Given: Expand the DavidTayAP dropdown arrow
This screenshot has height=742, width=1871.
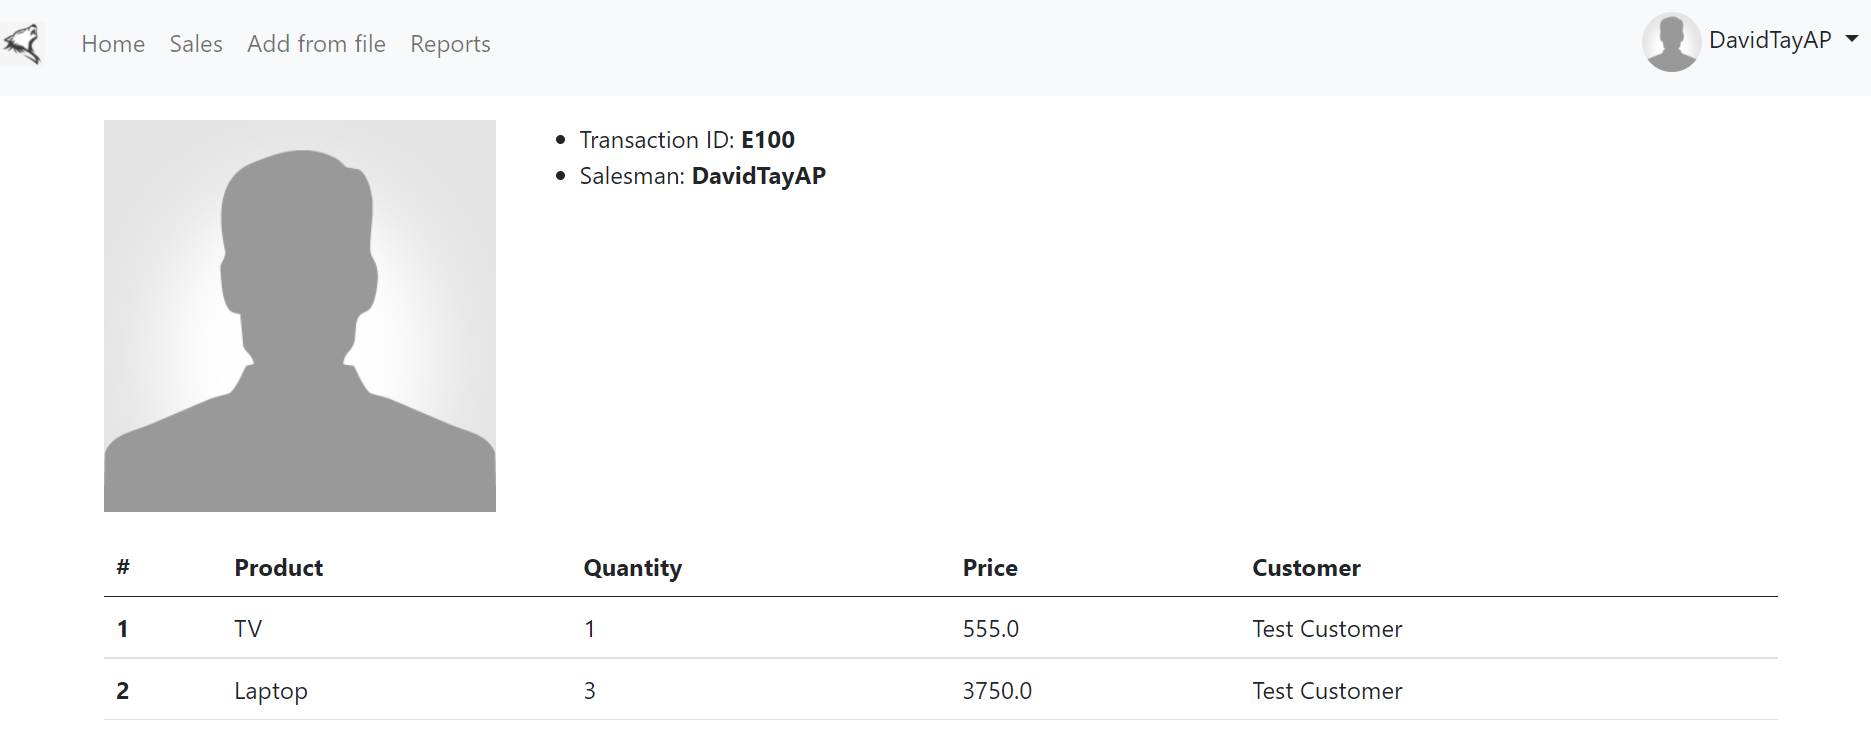Looking at the screenshot, I should click(x=1852, y=39).
